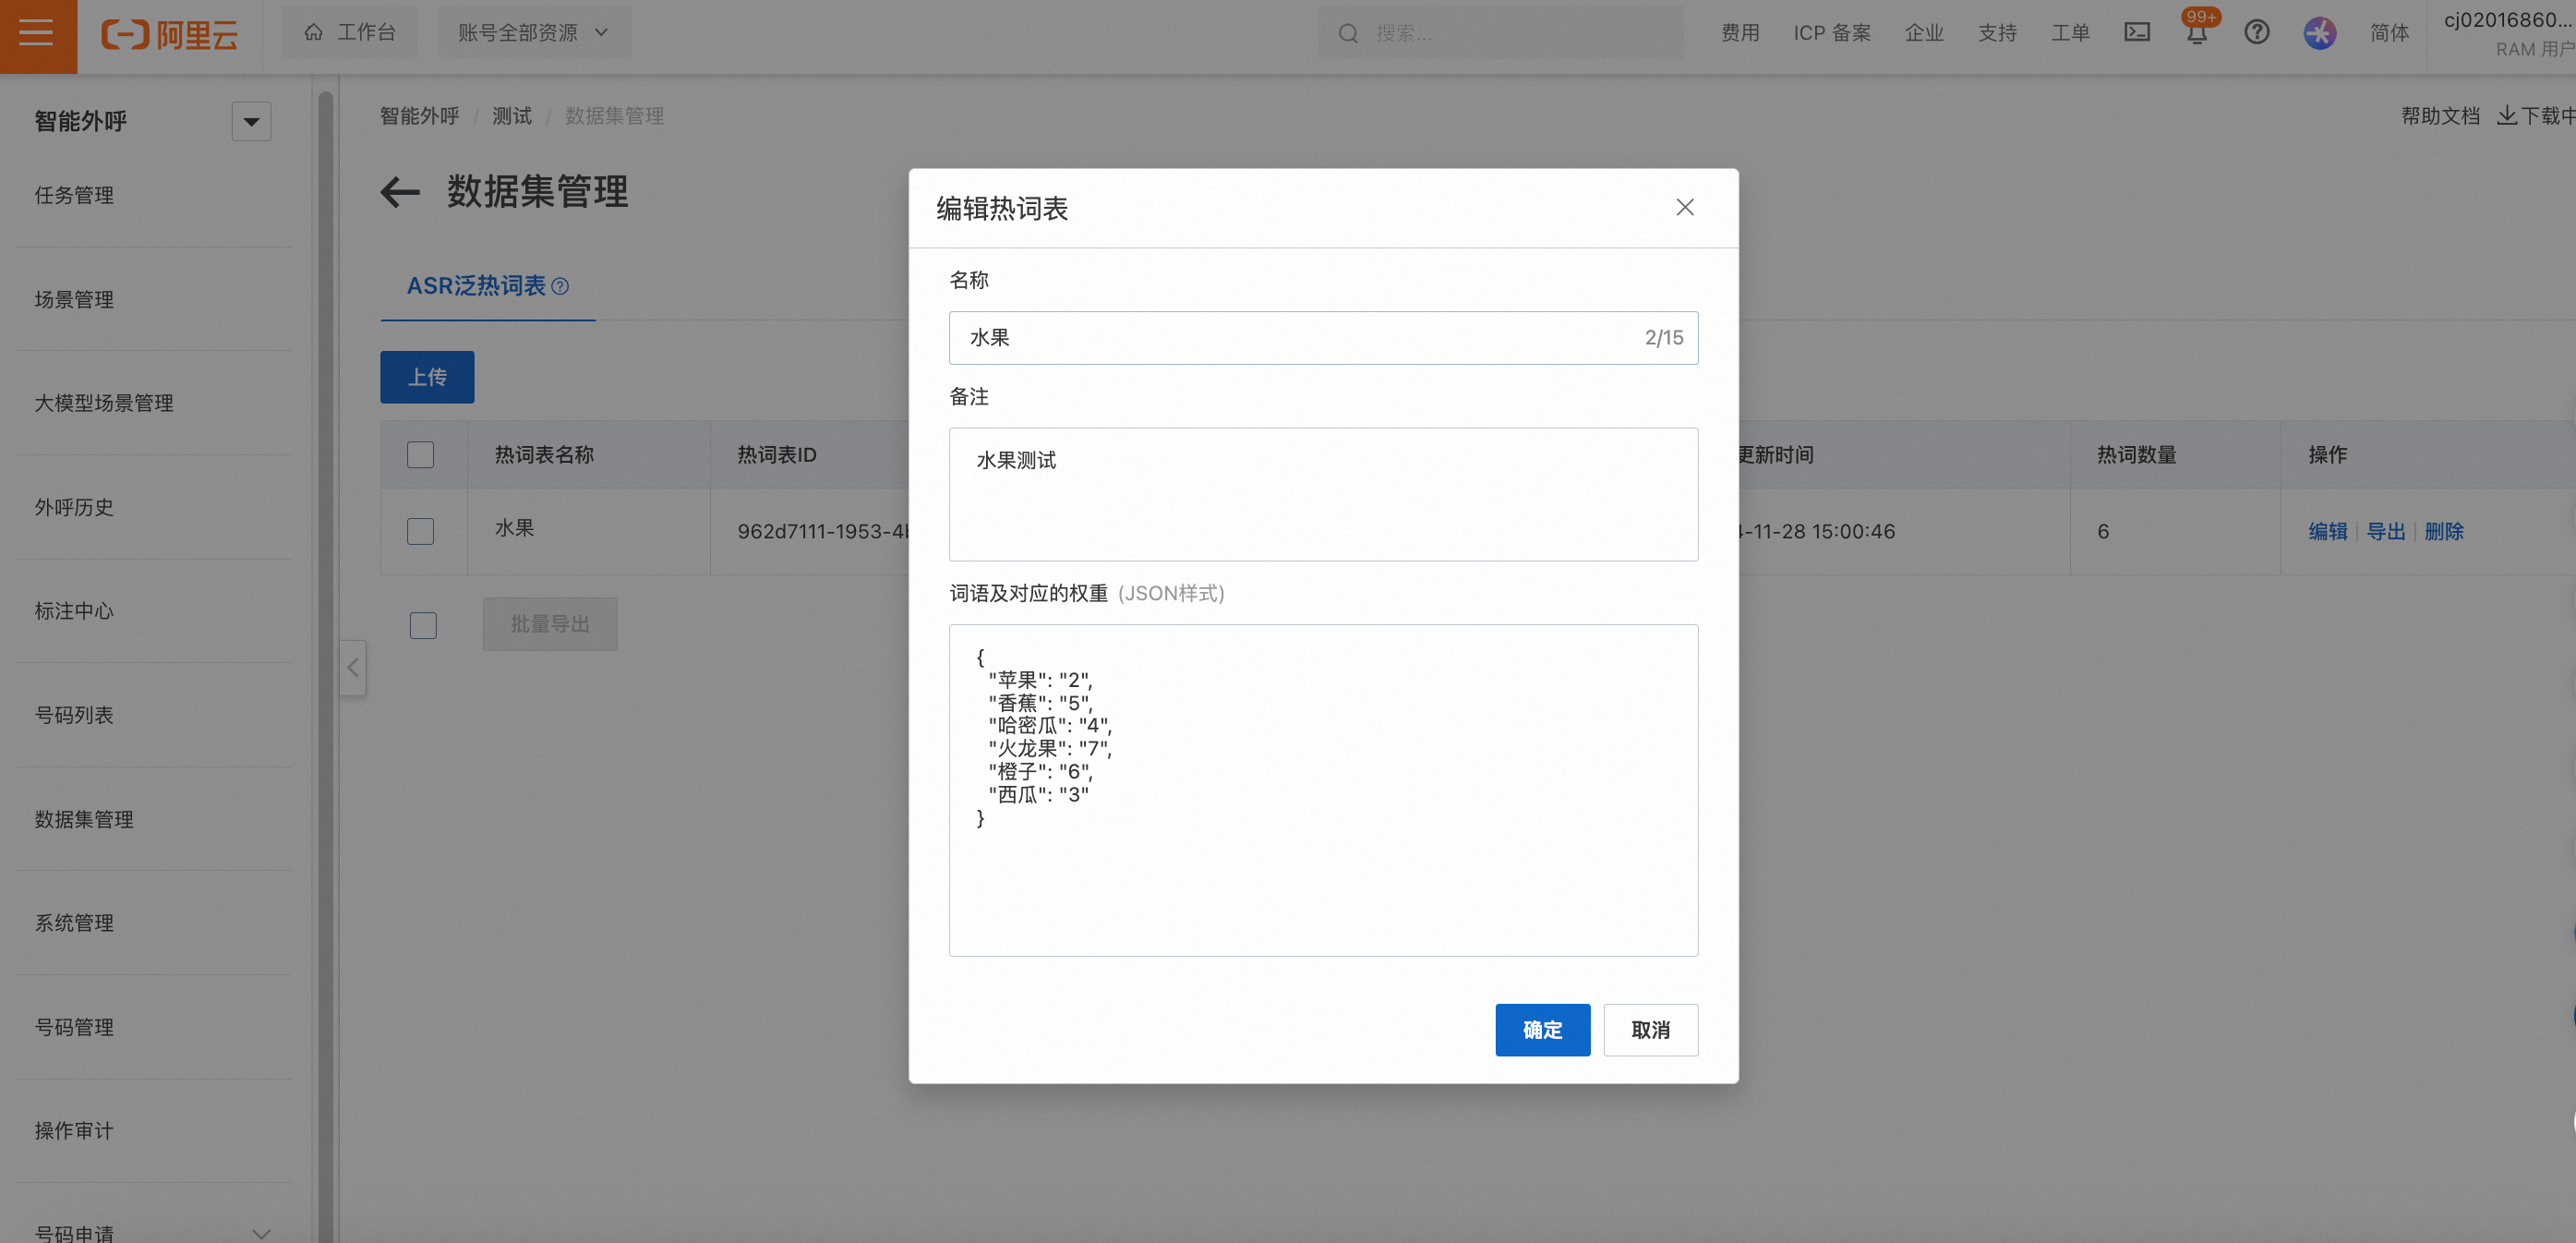Click the 确定 button
The width and height of the screenshot is (2576, 1243).
[1542, 1030]
